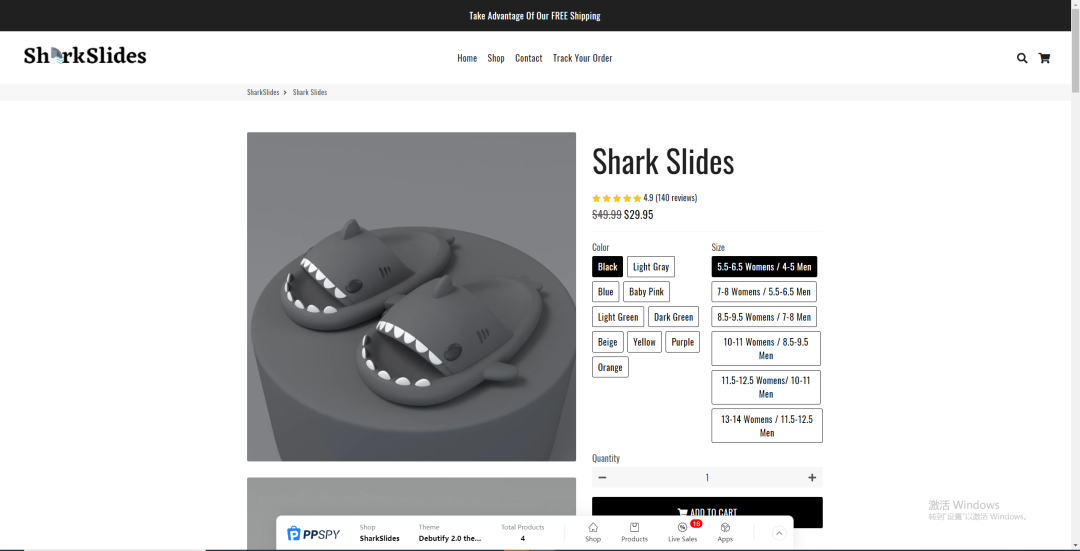Select Orange color option
The width and height of the screenshot is (1080, 551).
coord(610,367)
